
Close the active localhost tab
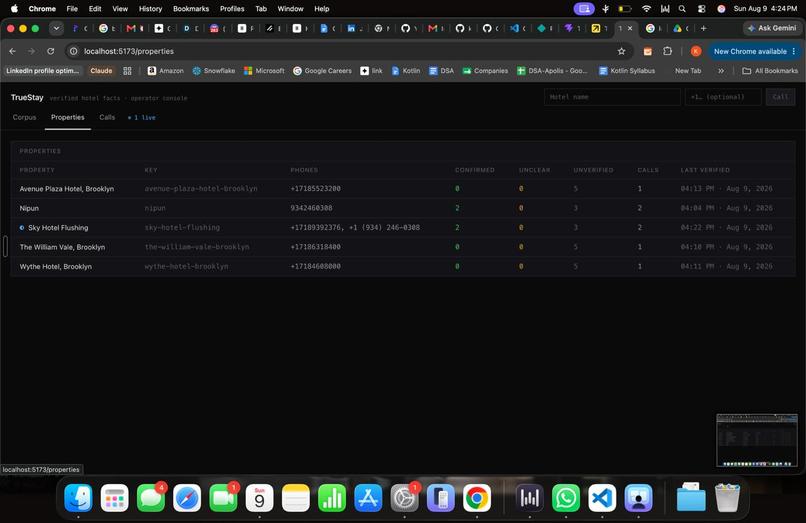[630, 28]
